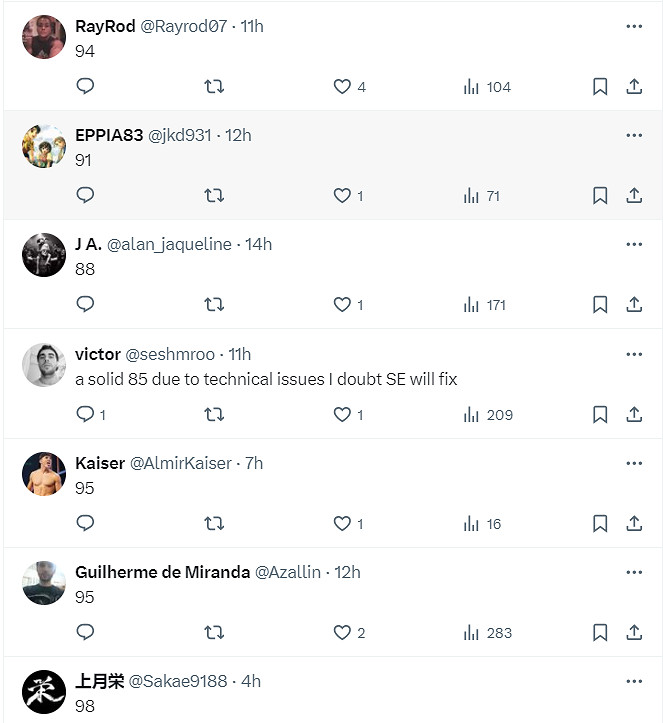This screenshot has height=723, width=663.
Task: Share Guilherme de Miranda's tweet
Action: click(x=634, y=632)
